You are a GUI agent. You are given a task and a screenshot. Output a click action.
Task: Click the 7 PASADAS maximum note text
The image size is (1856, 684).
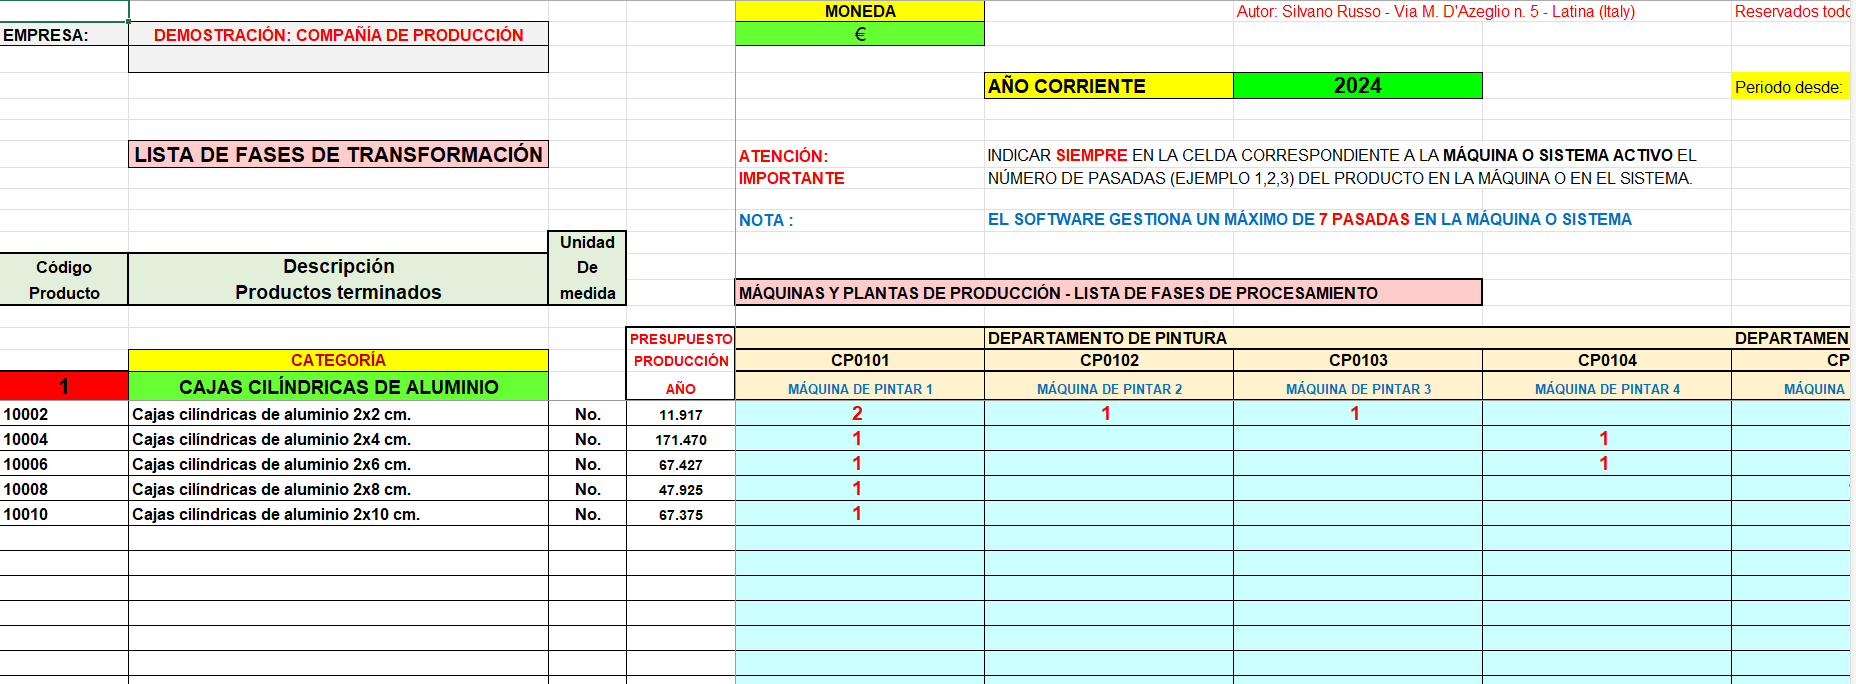click(1364, 219)
